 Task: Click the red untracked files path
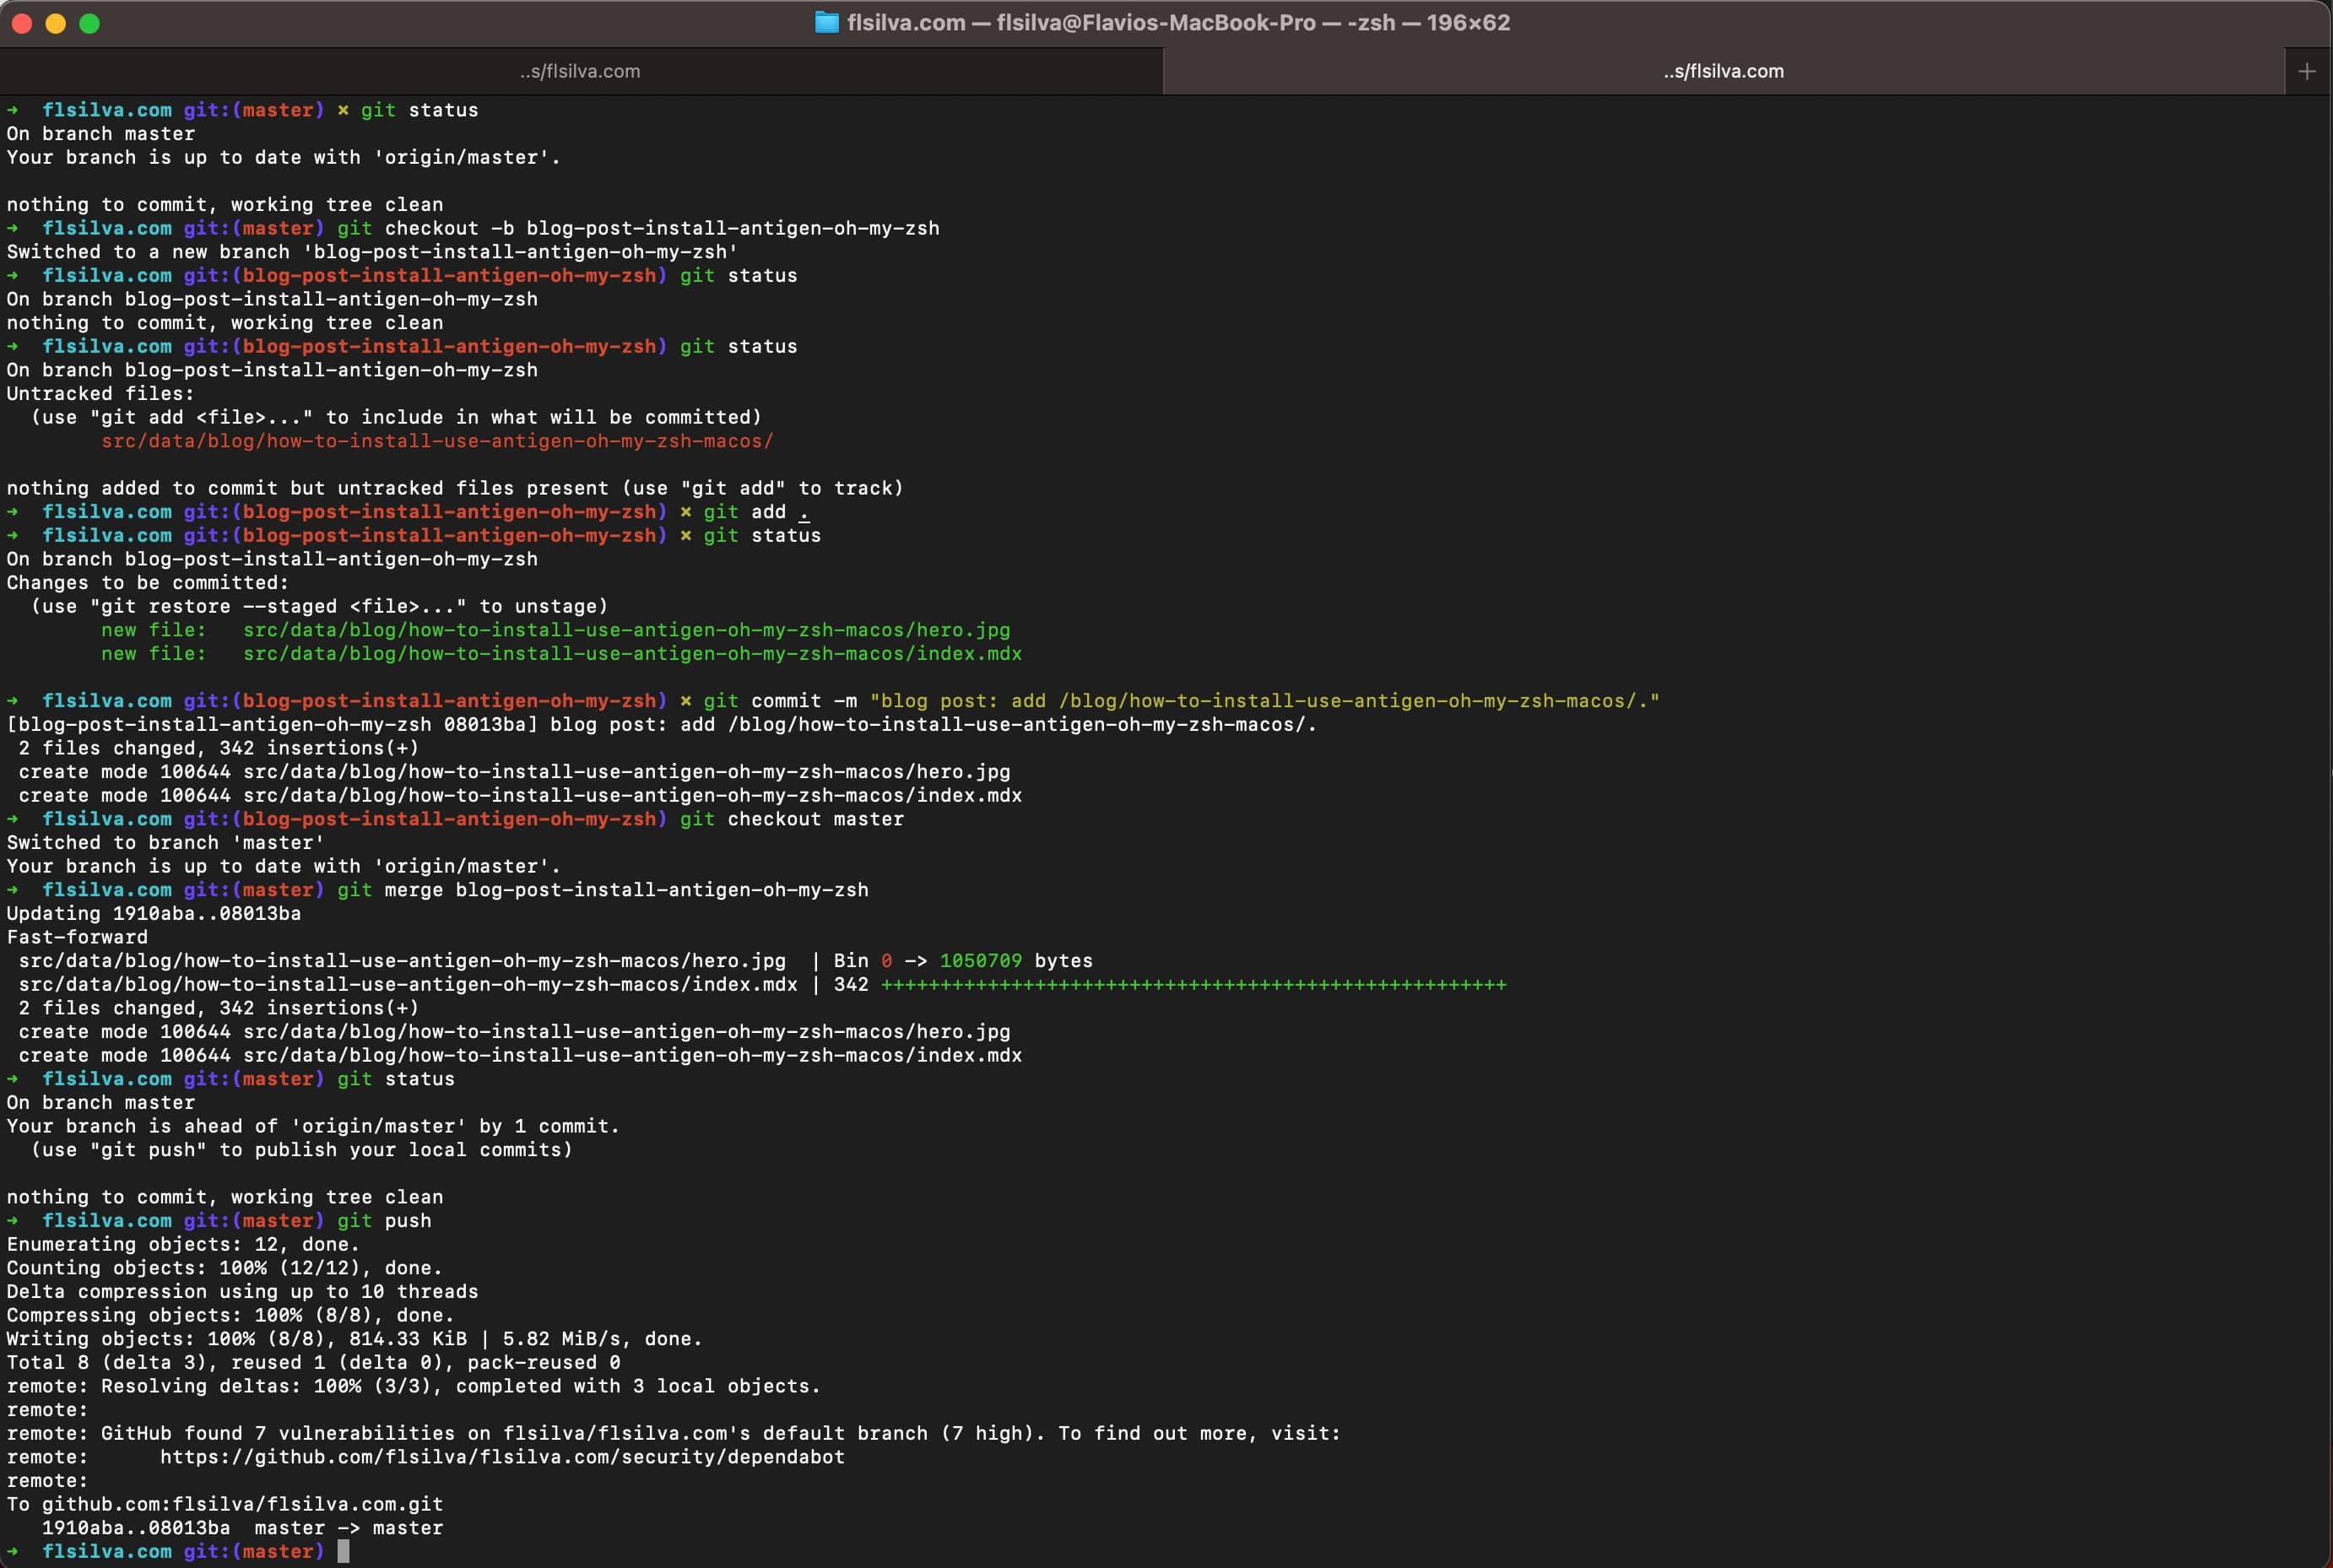point(436,440)
